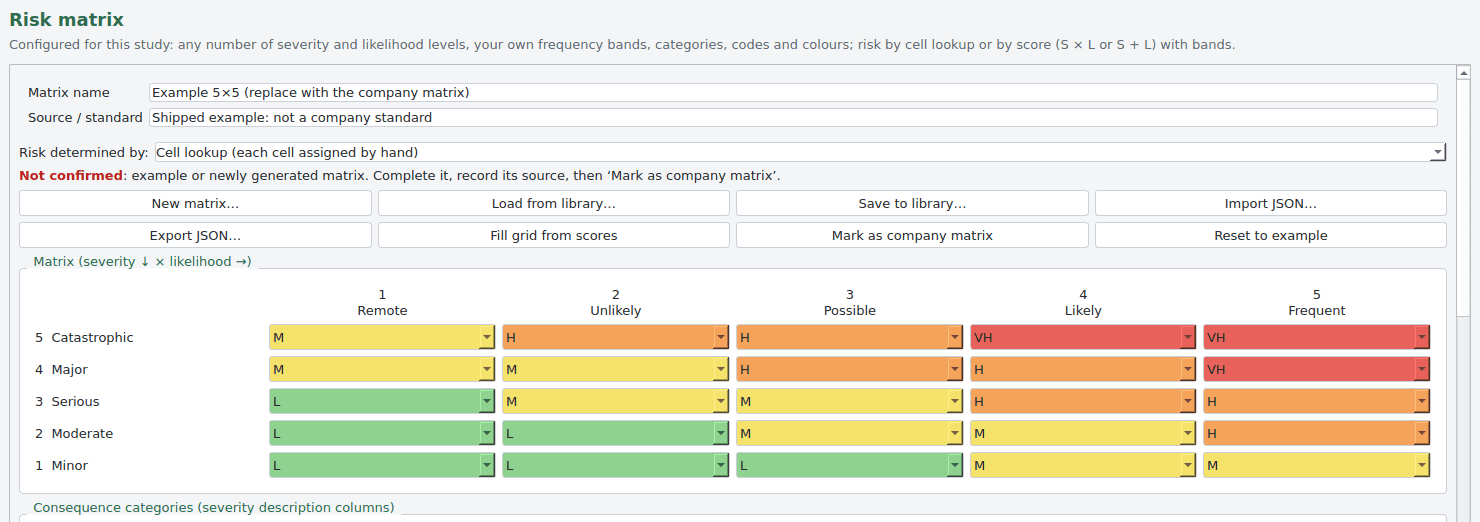Click the 'Possible' column header
The width and height of the screenshot is (1480, 522).
tap(850, 311)
